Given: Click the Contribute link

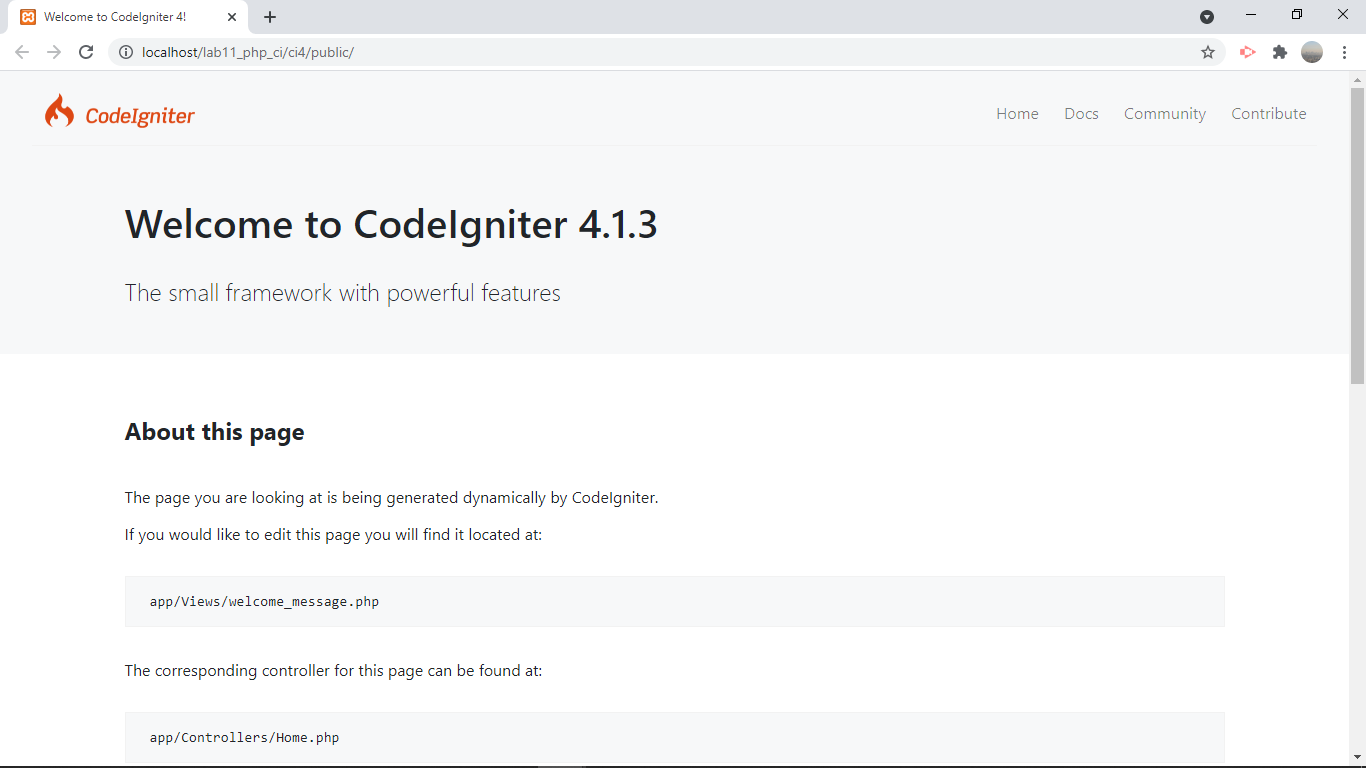Looking at the screenshot, I should pyautogui.click(x=1268, y=113).
